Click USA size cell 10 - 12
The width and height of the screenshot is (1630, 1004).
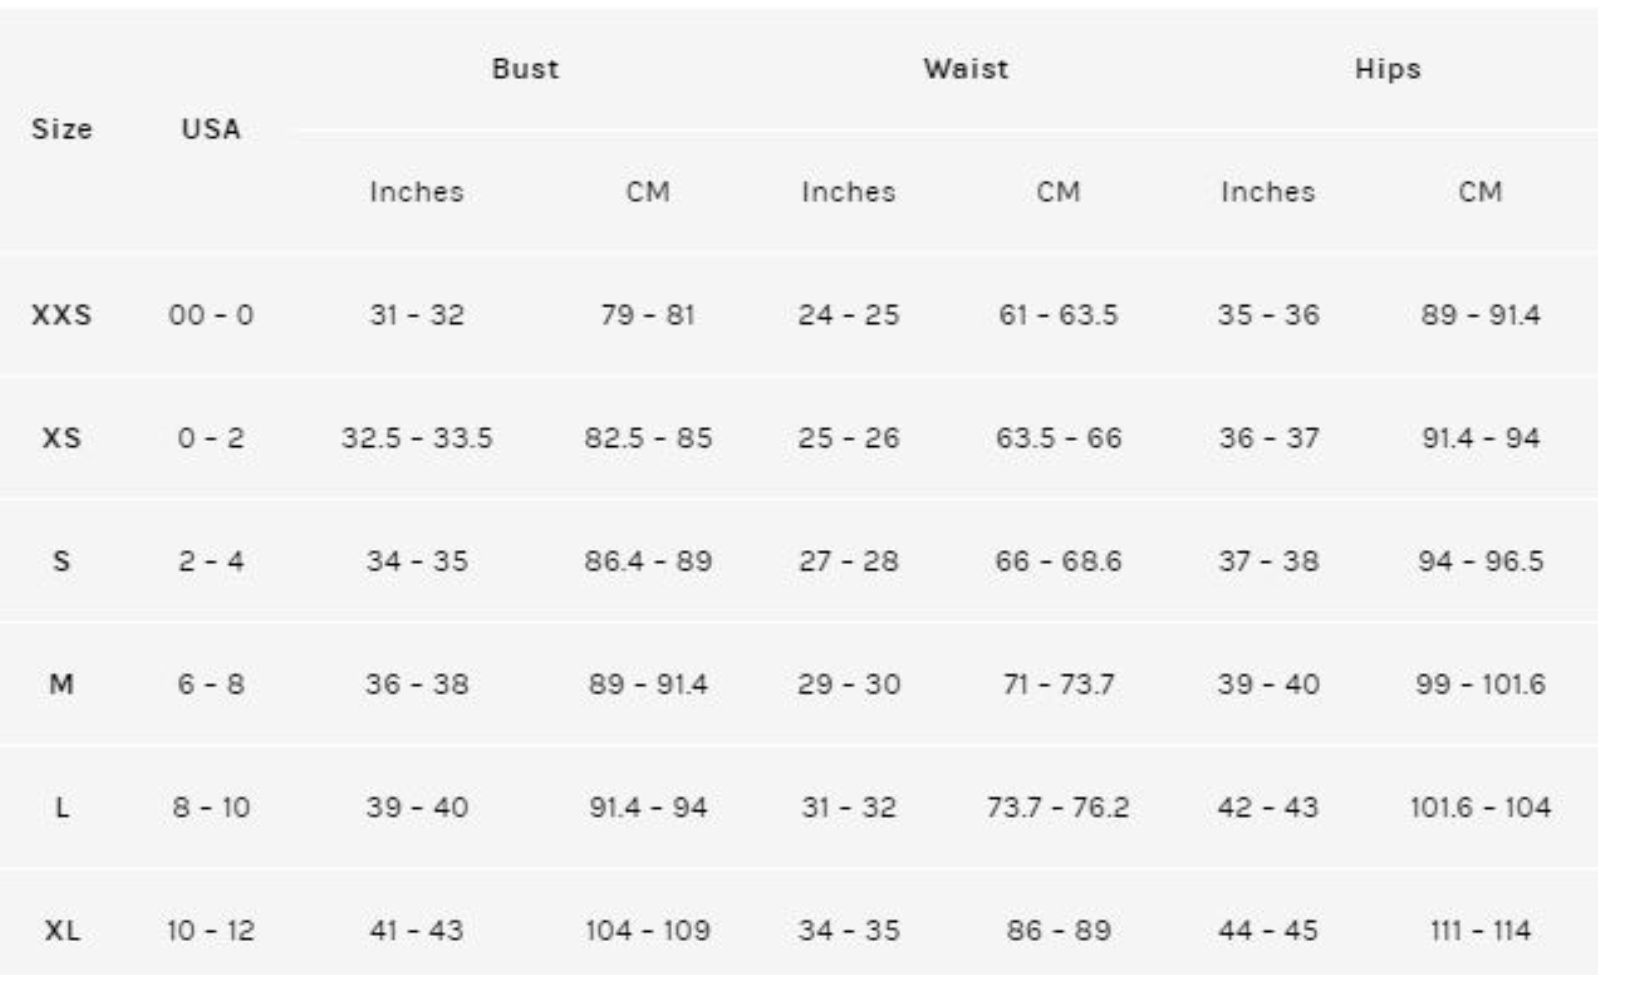click(x=211, y=931)
